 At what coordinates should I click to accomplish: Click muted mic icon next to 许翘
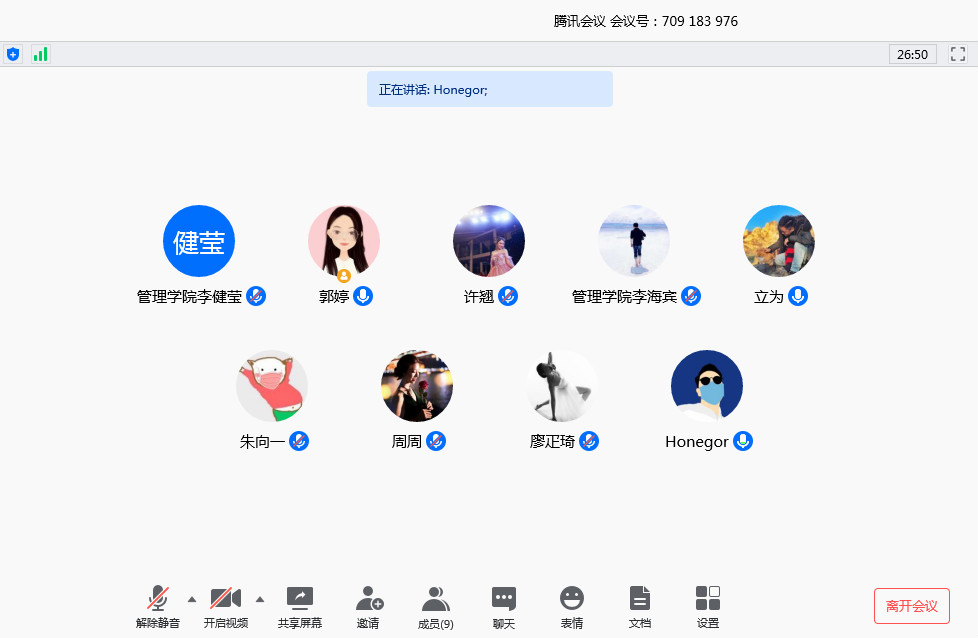[x=508, y=296]
